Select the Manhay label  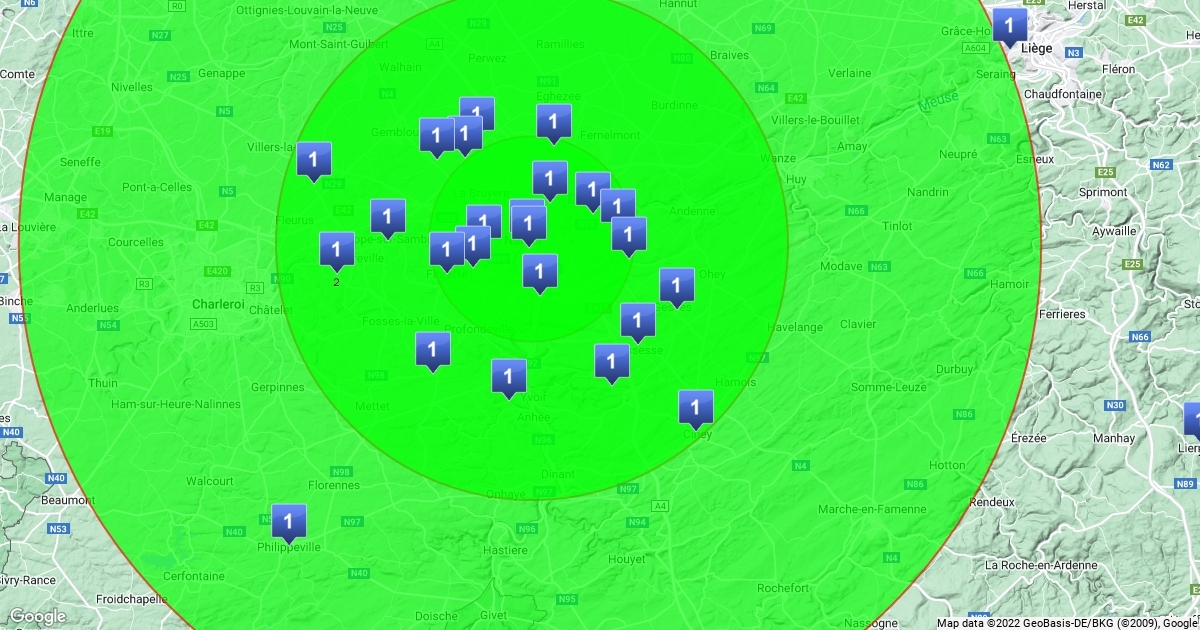pyautogui.click(x=1114, y=438)
